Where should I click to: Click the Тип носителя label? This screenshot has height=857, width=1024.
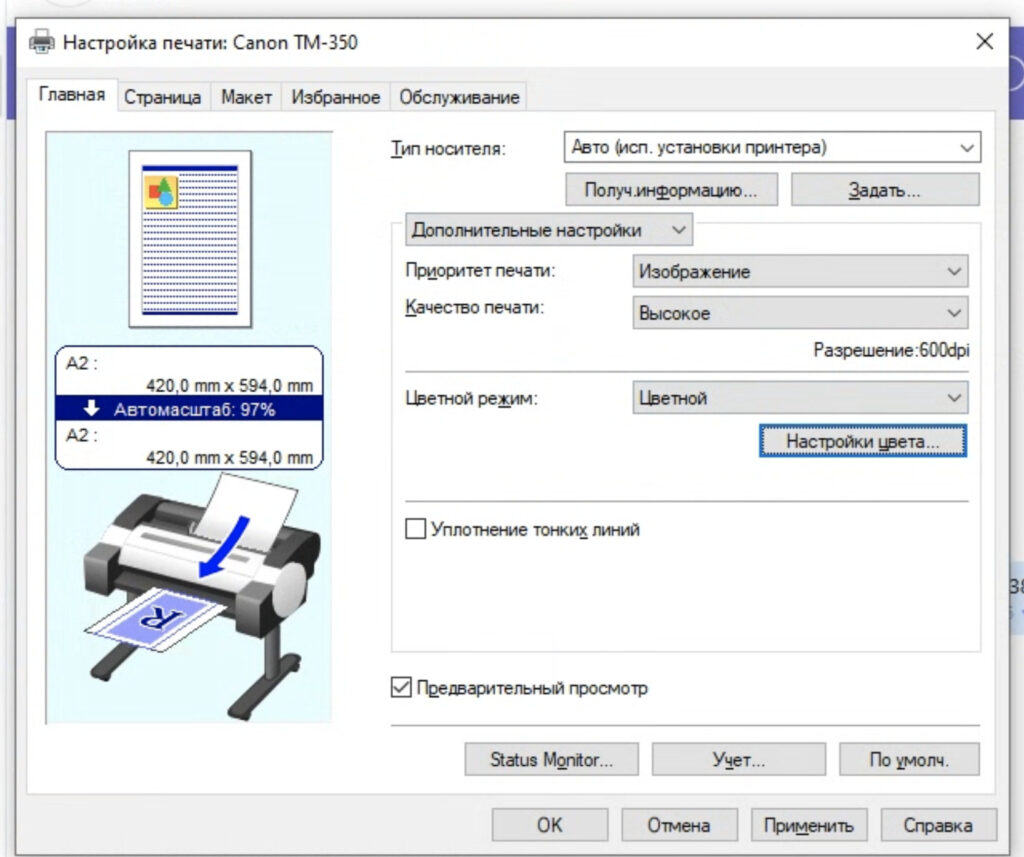(x=448, y=148)
